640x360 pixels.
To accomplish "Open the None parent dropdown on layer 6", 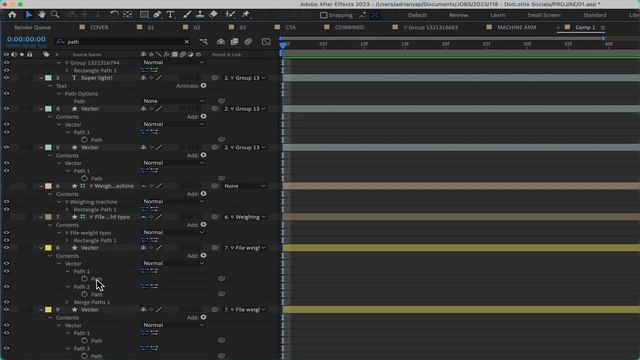I will [244, 186].
